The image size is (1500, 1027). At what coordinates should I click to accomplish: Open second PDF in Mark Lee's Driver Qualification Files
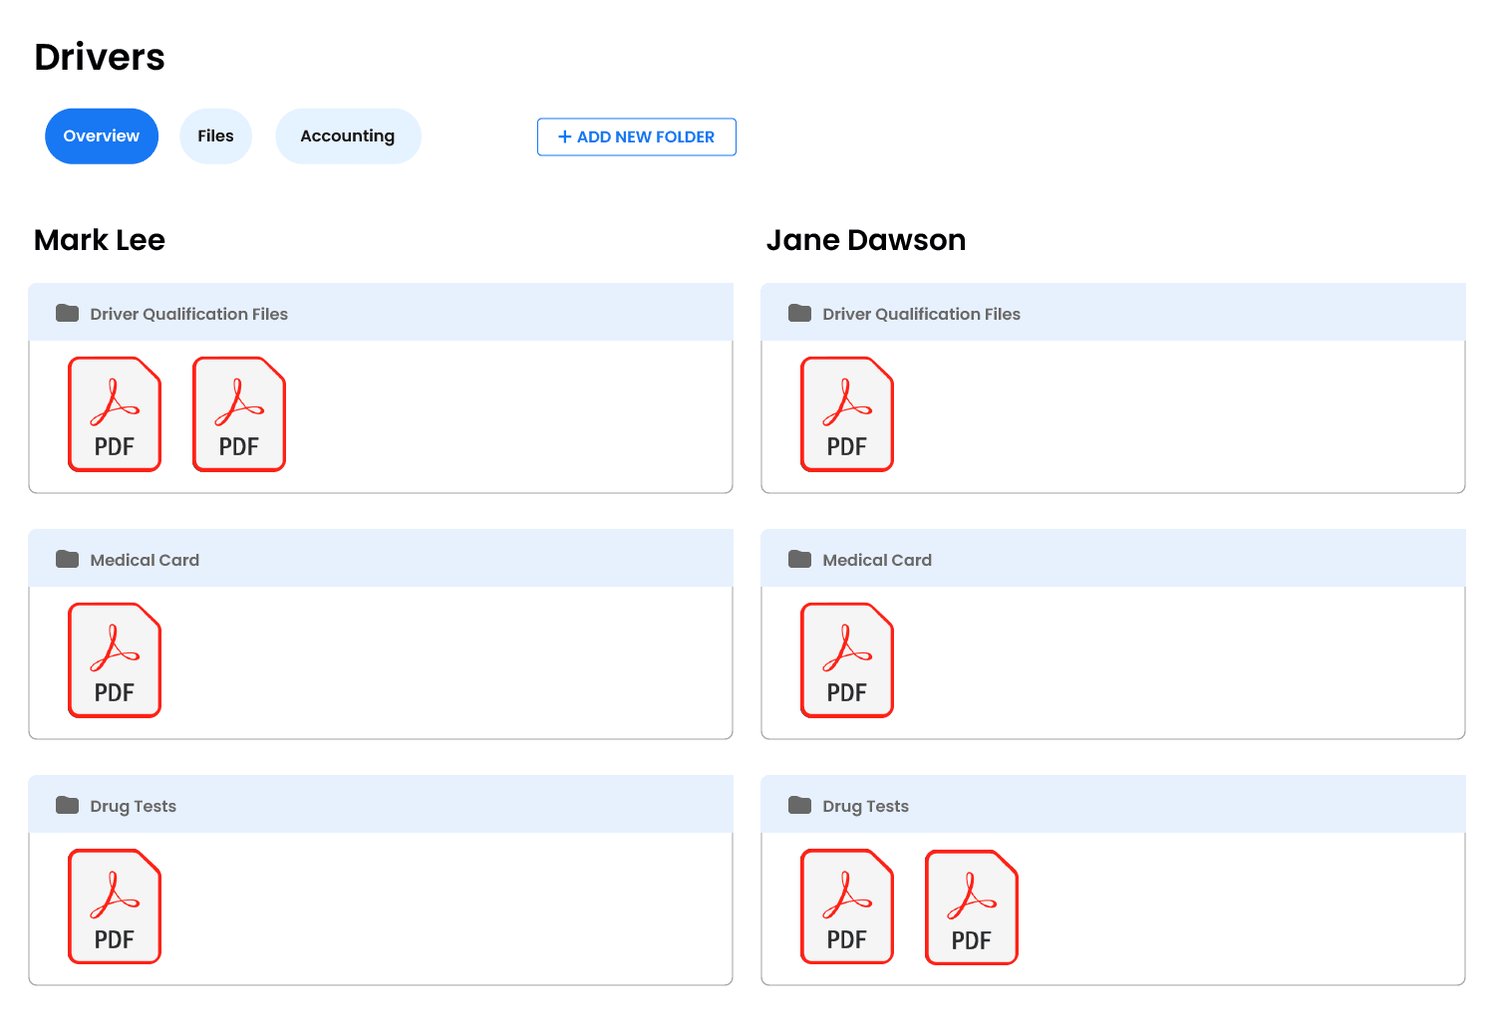(x=239, y=414)
